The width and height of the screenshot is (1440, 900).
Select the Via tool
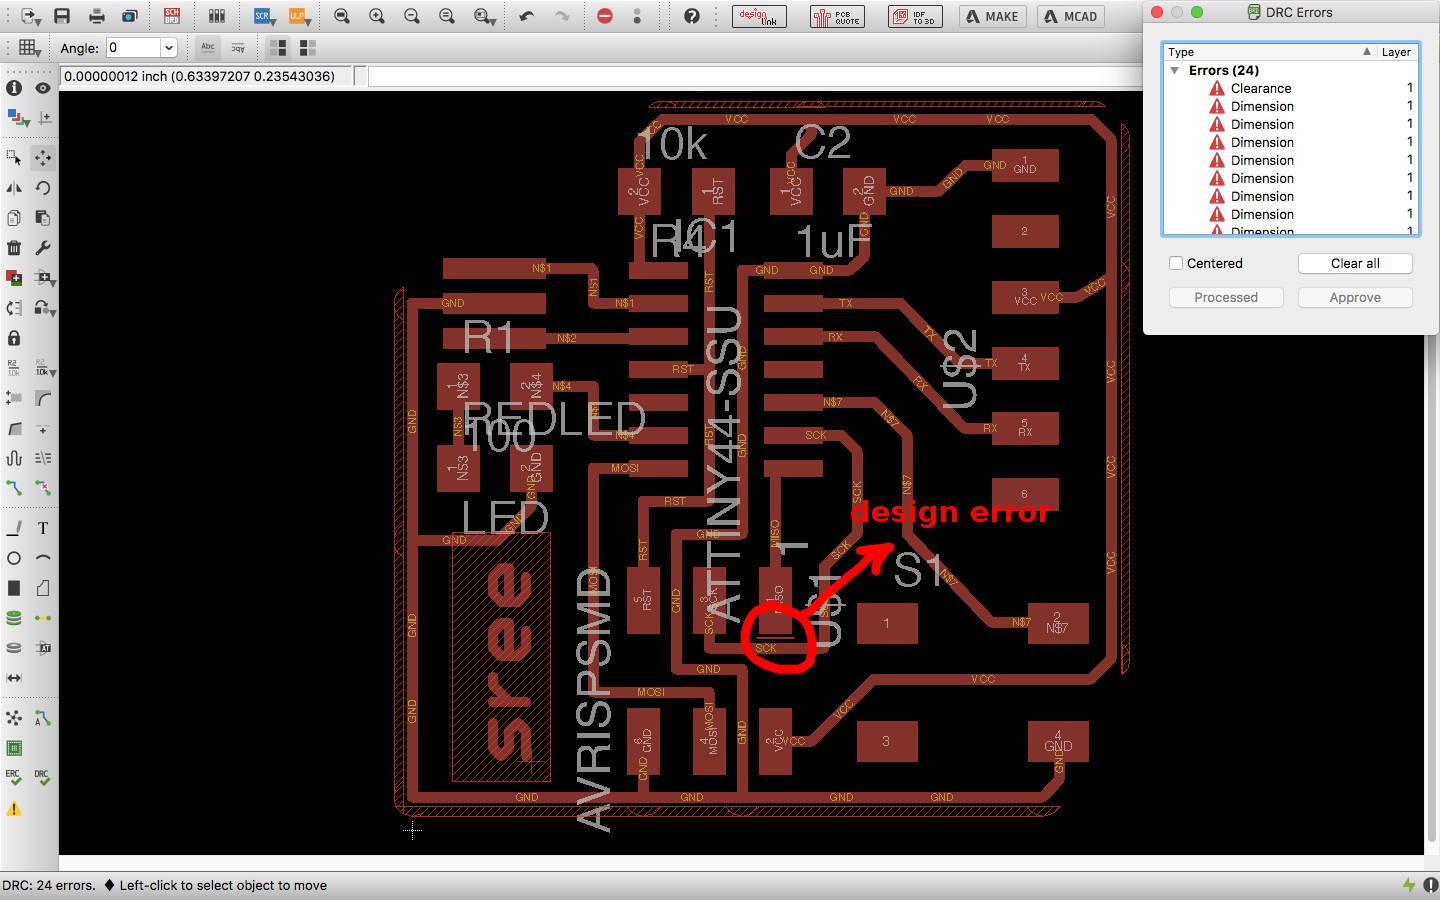[x=14, y=618]
